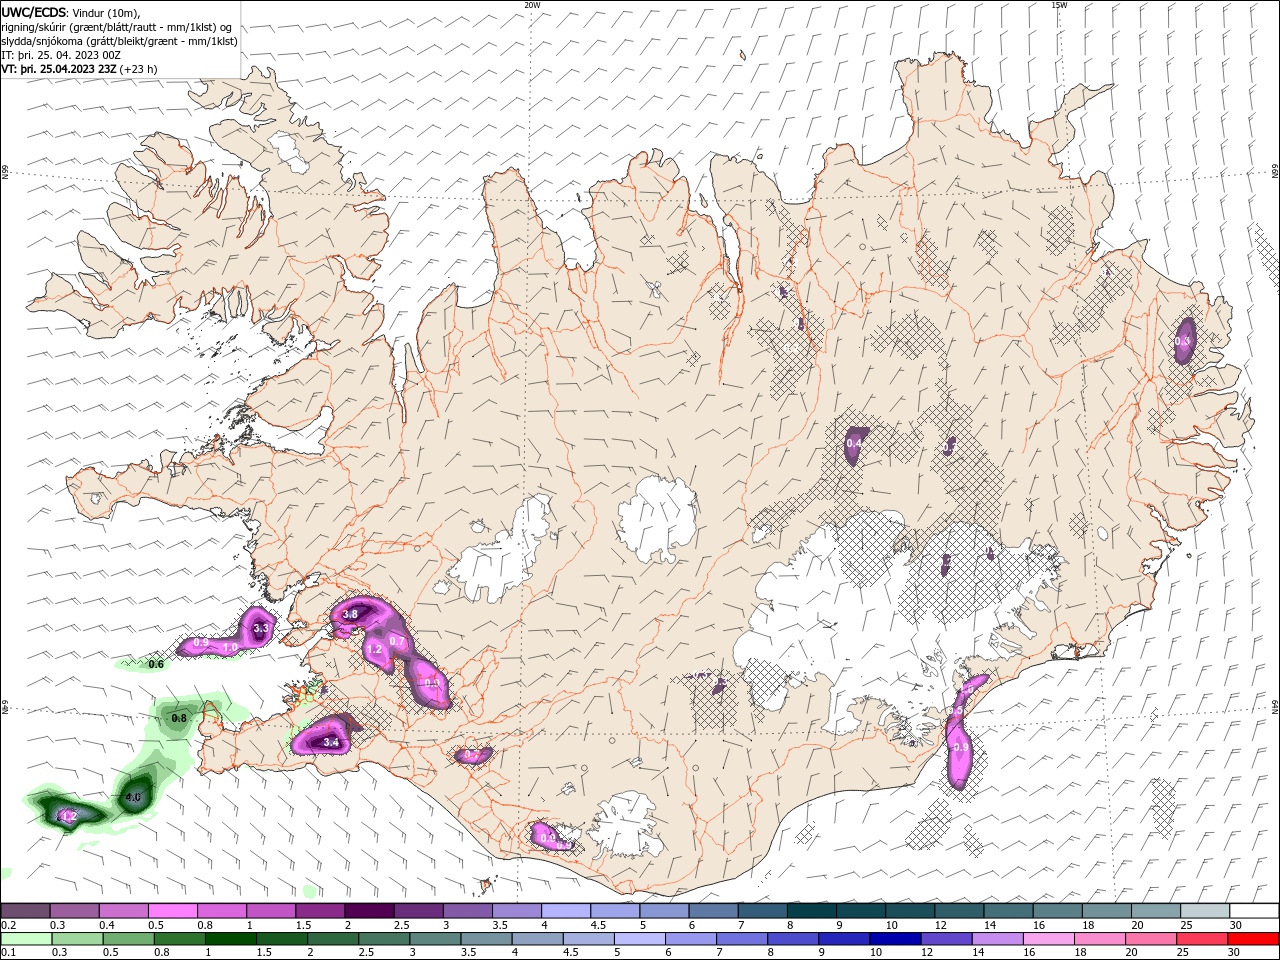Click the Mýrdalsjökull glacier near south coast
Image resolution: width=1280 pixels, height=960 pixels.
click(x=627, y=825)
